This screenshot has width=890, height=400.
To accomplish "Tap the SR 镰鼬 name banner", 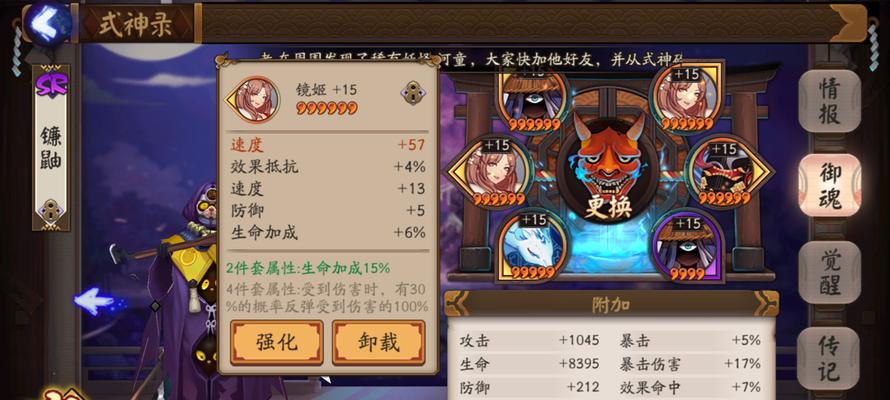I will click(51, 148).
